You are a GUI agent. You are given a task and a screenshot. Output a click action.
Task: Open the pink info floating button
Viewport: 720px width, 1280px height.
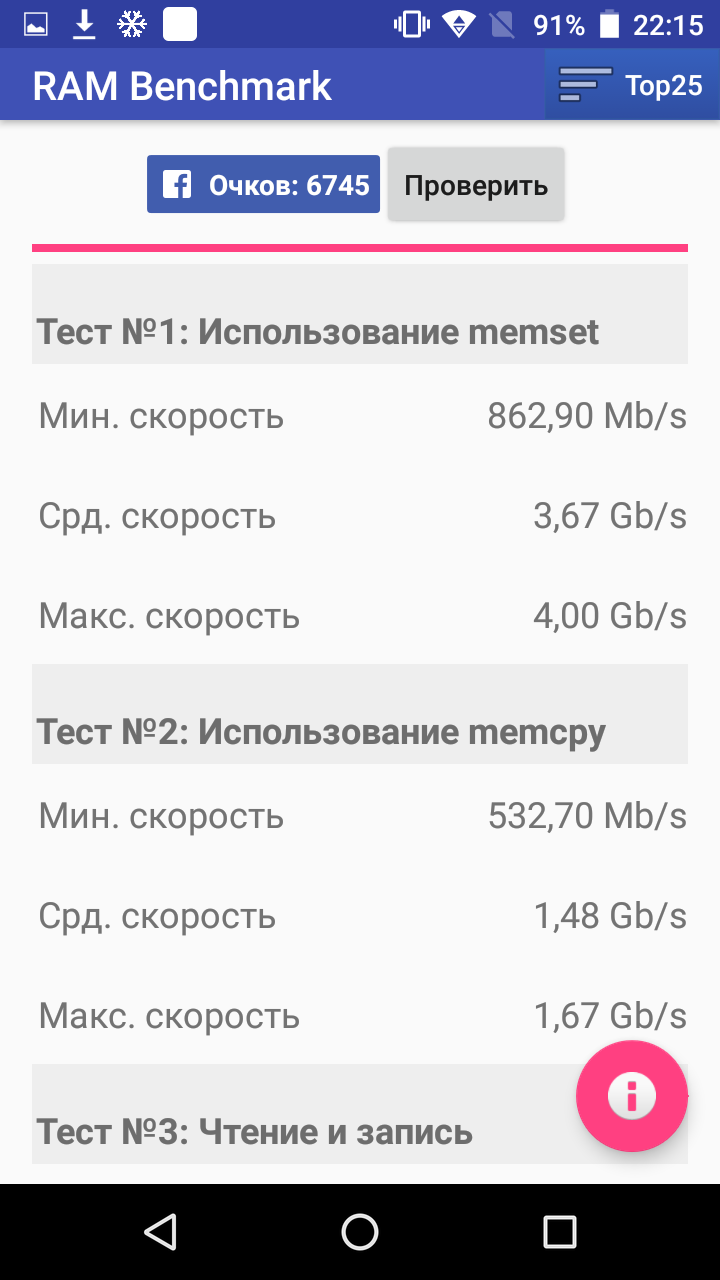(x=632, y=1096)
